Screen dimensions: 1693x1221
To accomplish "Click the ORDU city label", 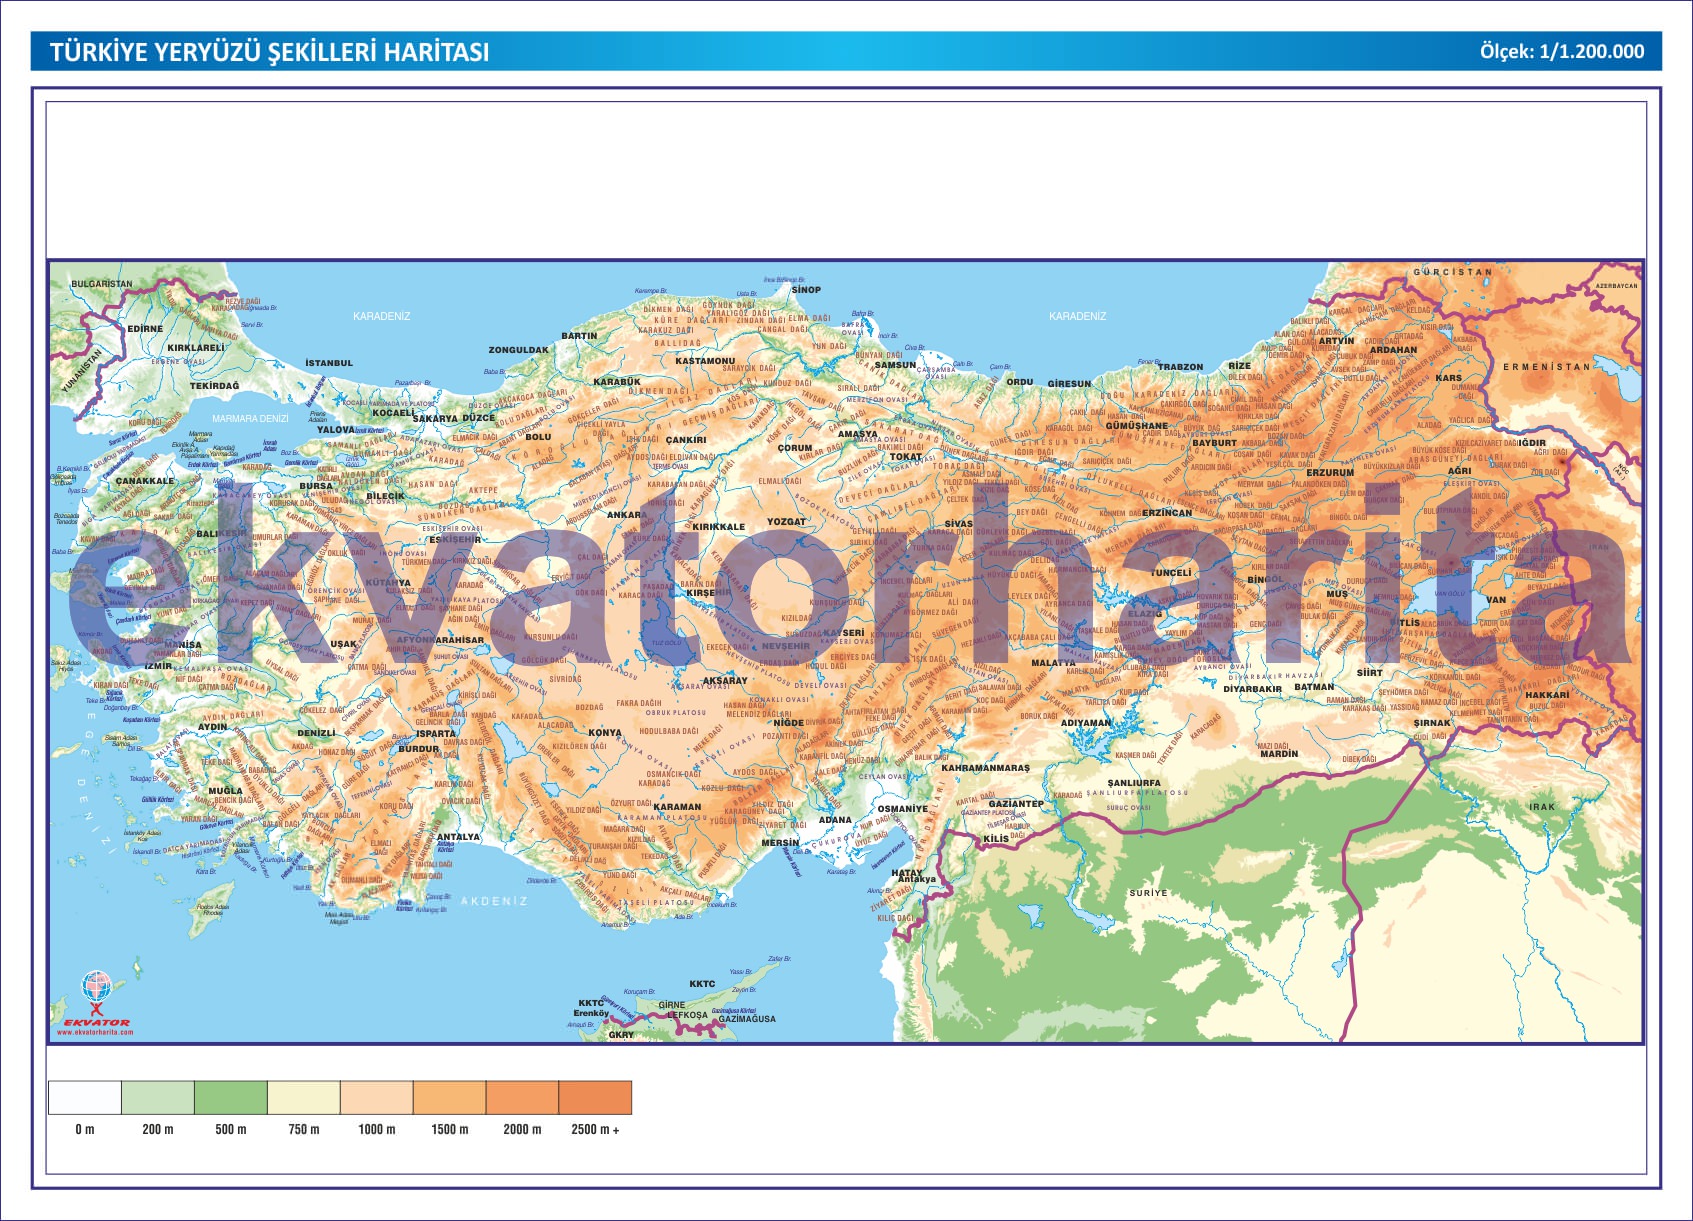I will (1020, 381).
